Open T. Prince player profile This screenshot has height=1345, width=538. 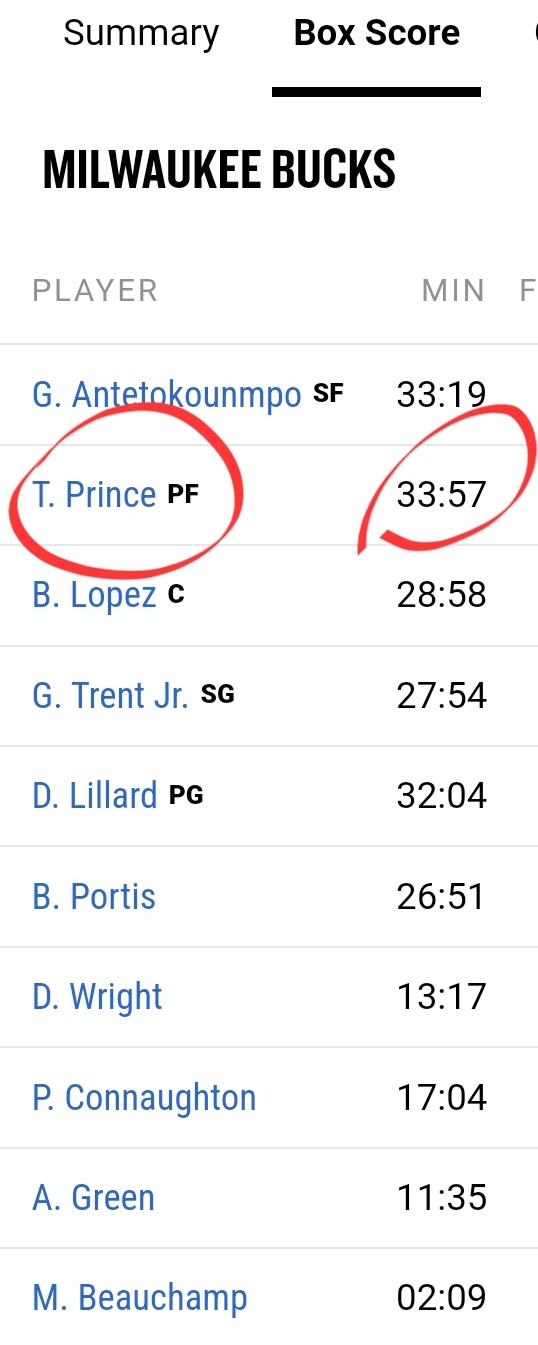pyautogui.click(x=95, y=495)
